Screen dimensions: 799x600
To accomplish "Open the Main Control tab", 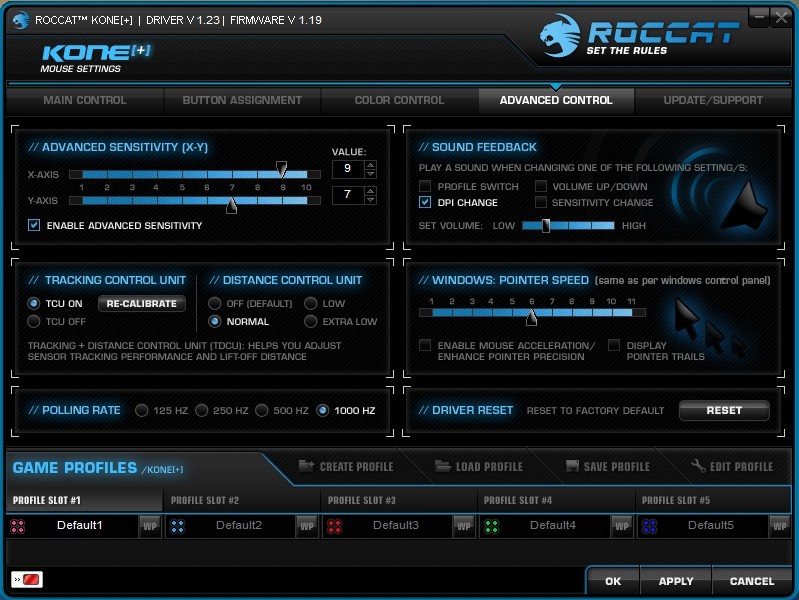I will point(85,100).
